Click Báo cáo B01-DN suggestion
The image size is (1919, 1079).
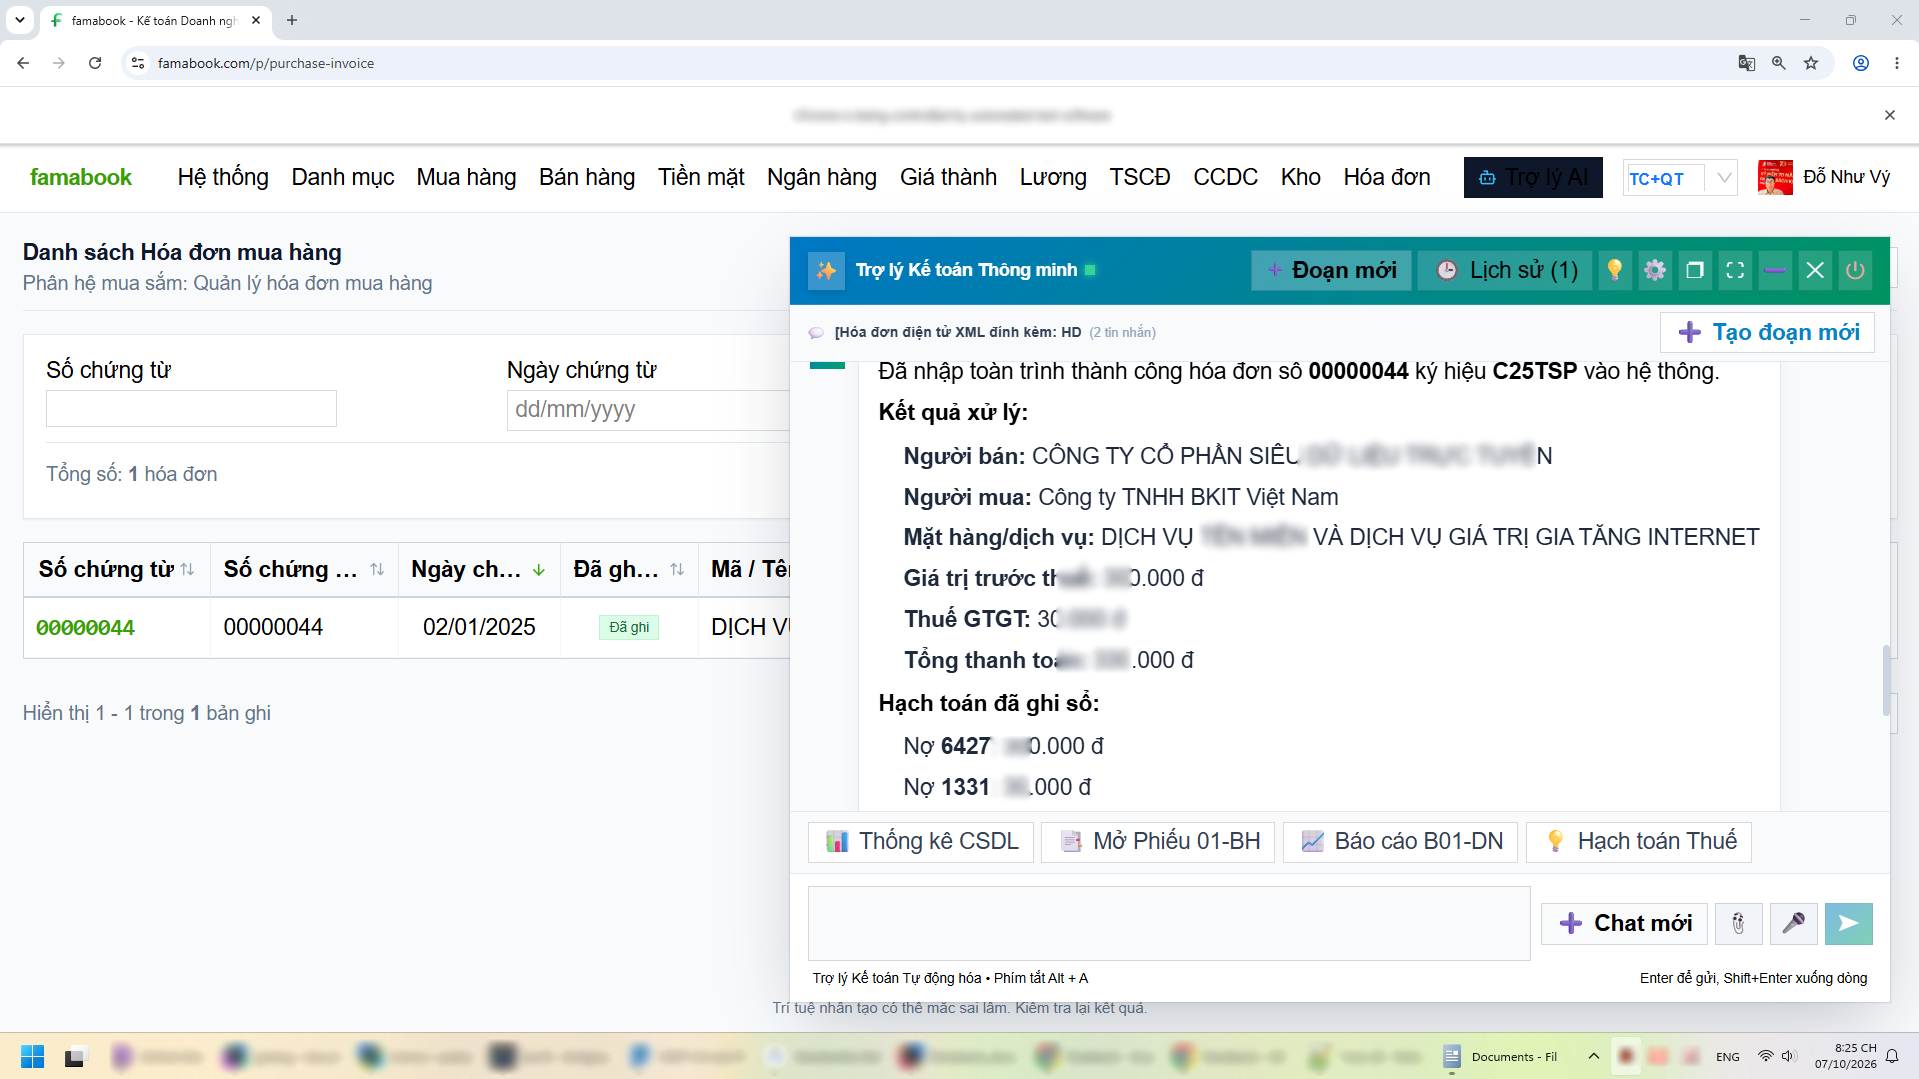pos(1401,841)
